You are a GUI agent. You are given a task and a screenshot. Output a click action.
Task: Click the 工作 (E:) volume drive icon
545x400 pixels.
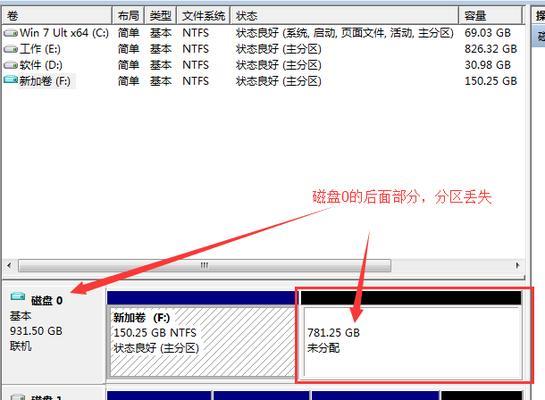(10, 49)
